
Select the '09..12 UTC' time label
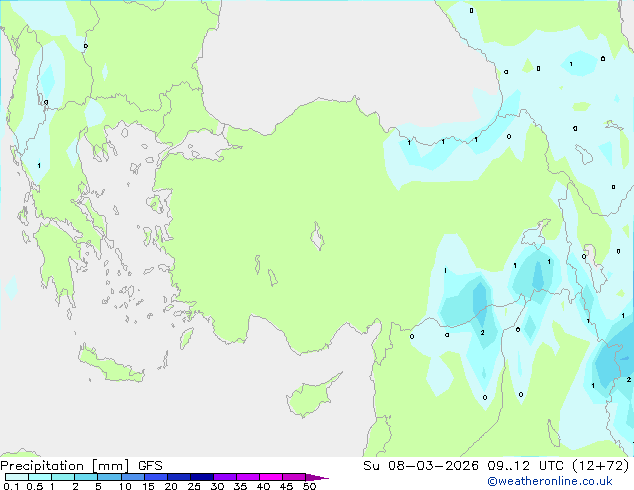pyautogui.click(x=525, y=466)
